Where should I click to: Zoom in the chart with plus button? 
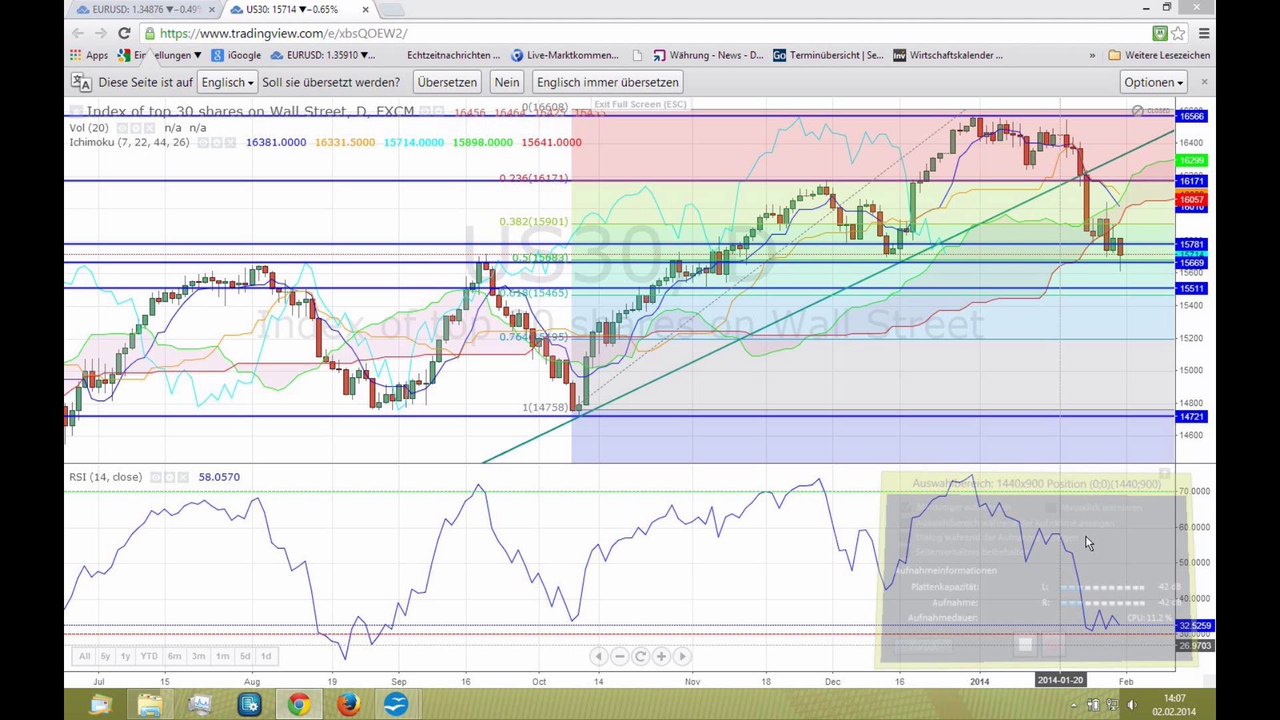coord(661,656)
